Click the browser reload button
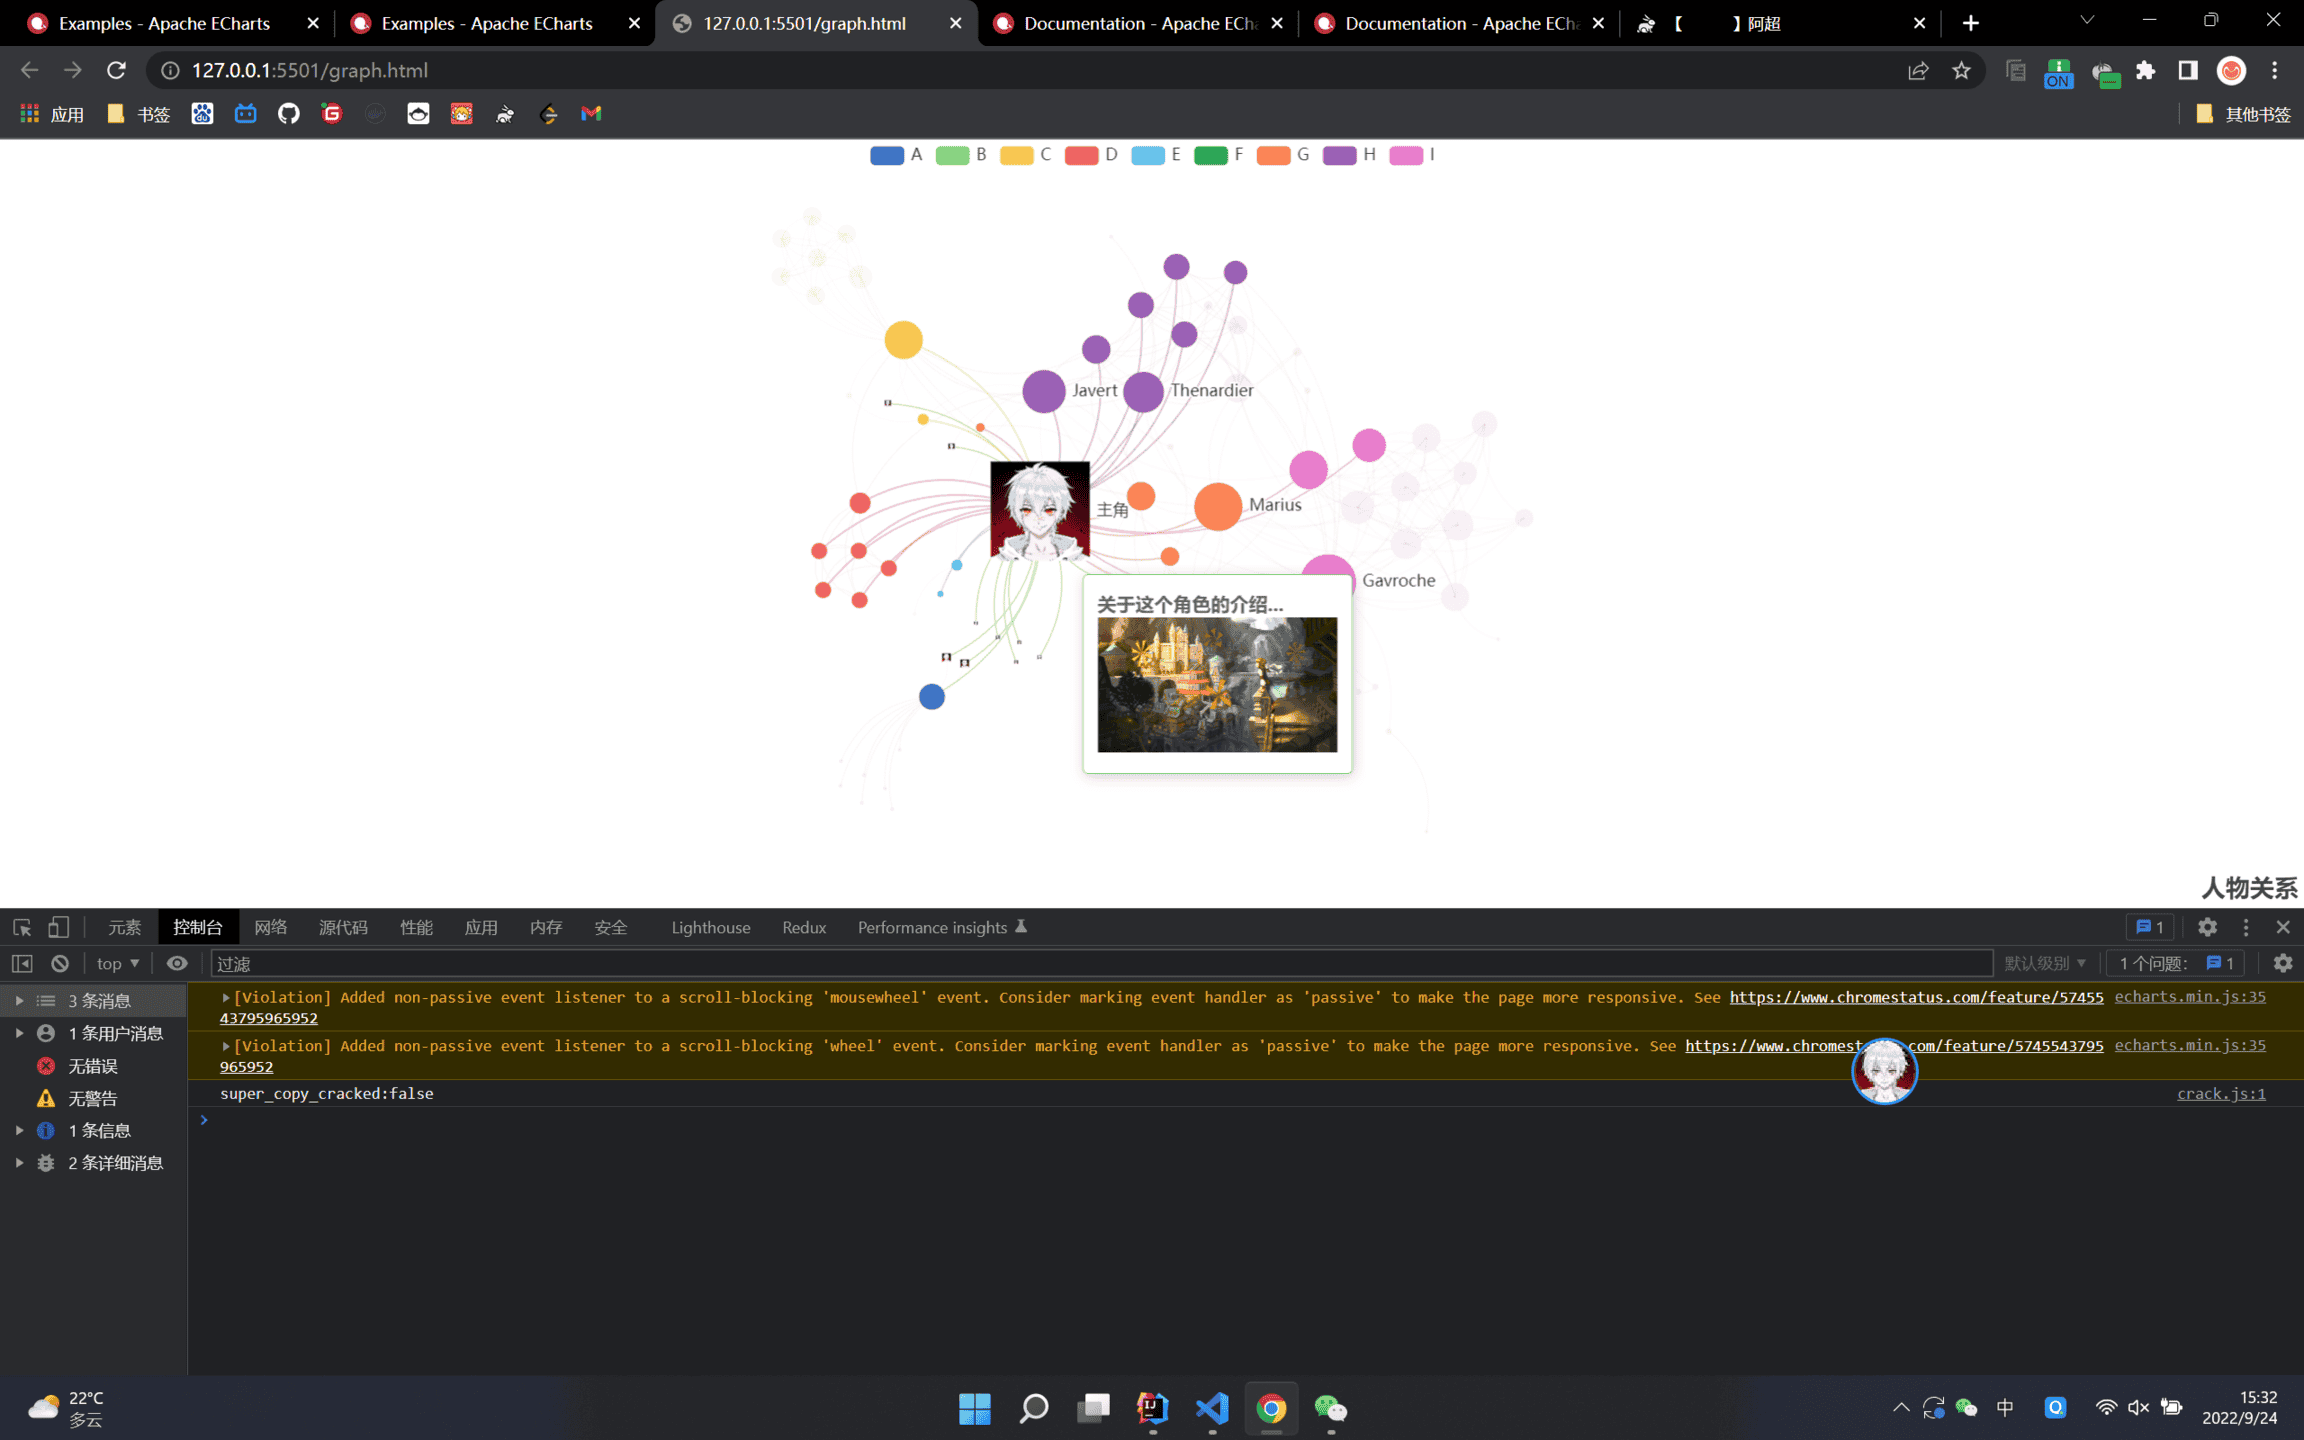This screenshot has height=1440, width=2304. pyautogui.click(x=116, y=70)
